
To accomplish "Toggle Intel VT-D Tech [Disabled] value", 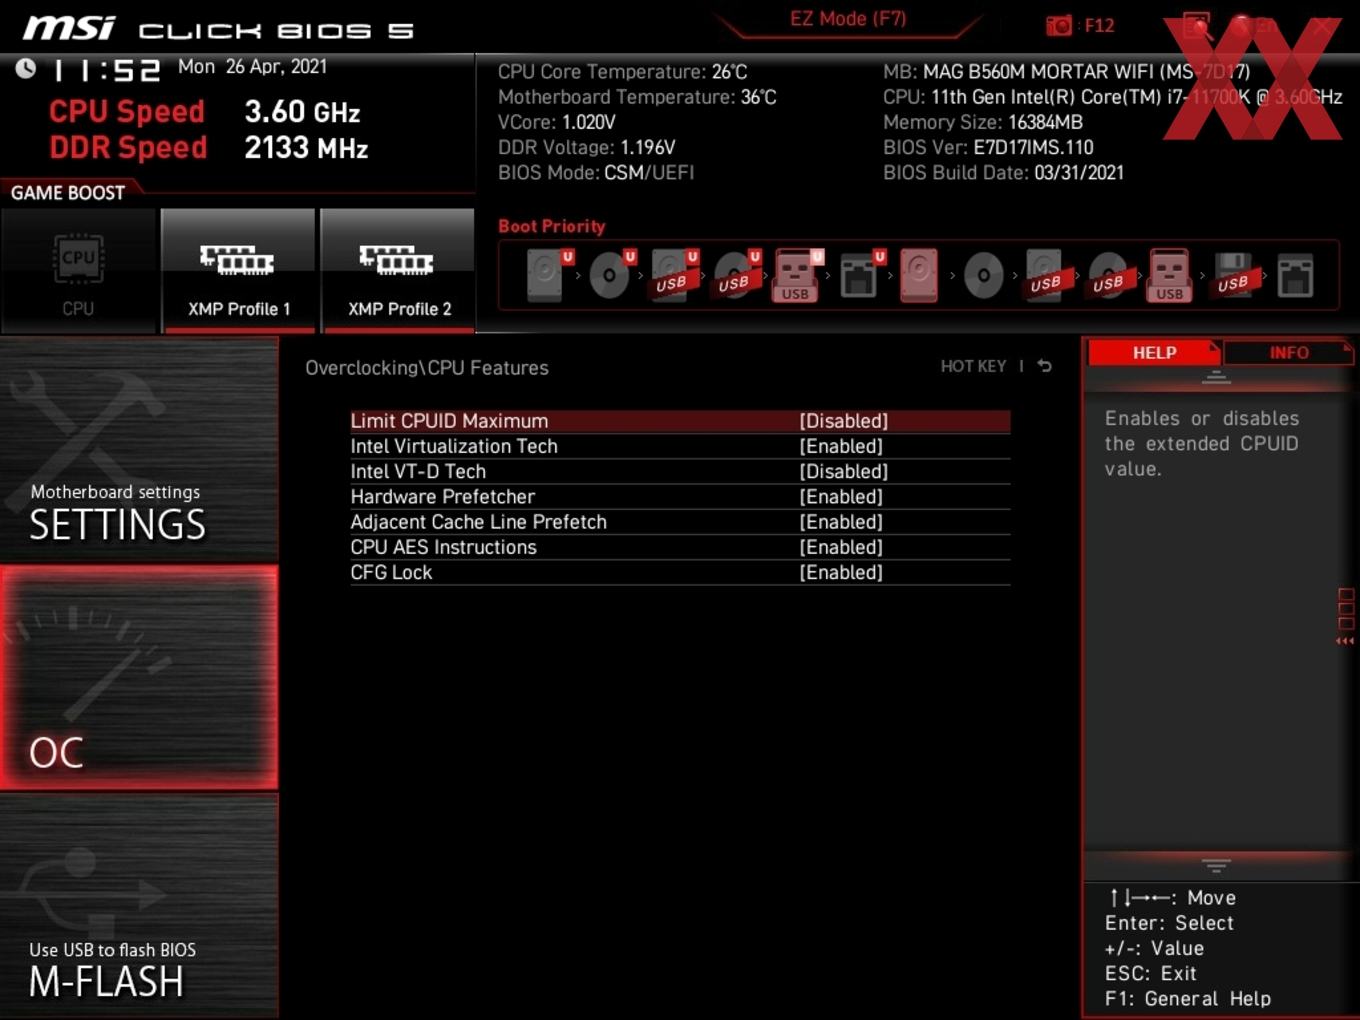I will click(x=843, y=471).
